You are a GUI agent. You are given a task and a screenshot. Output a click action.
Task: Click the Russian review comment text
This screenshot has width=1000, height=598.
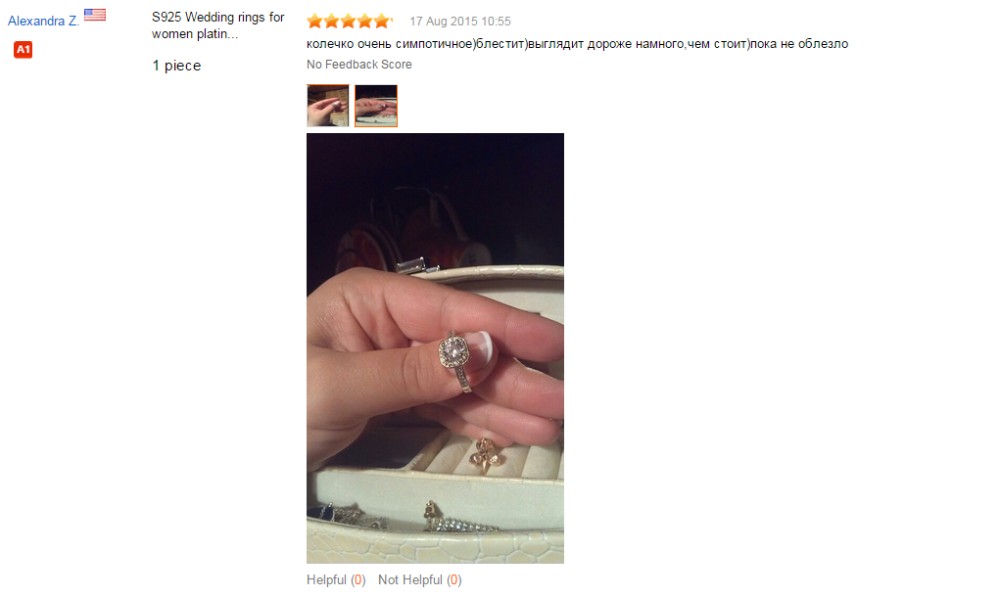(577, 44)
